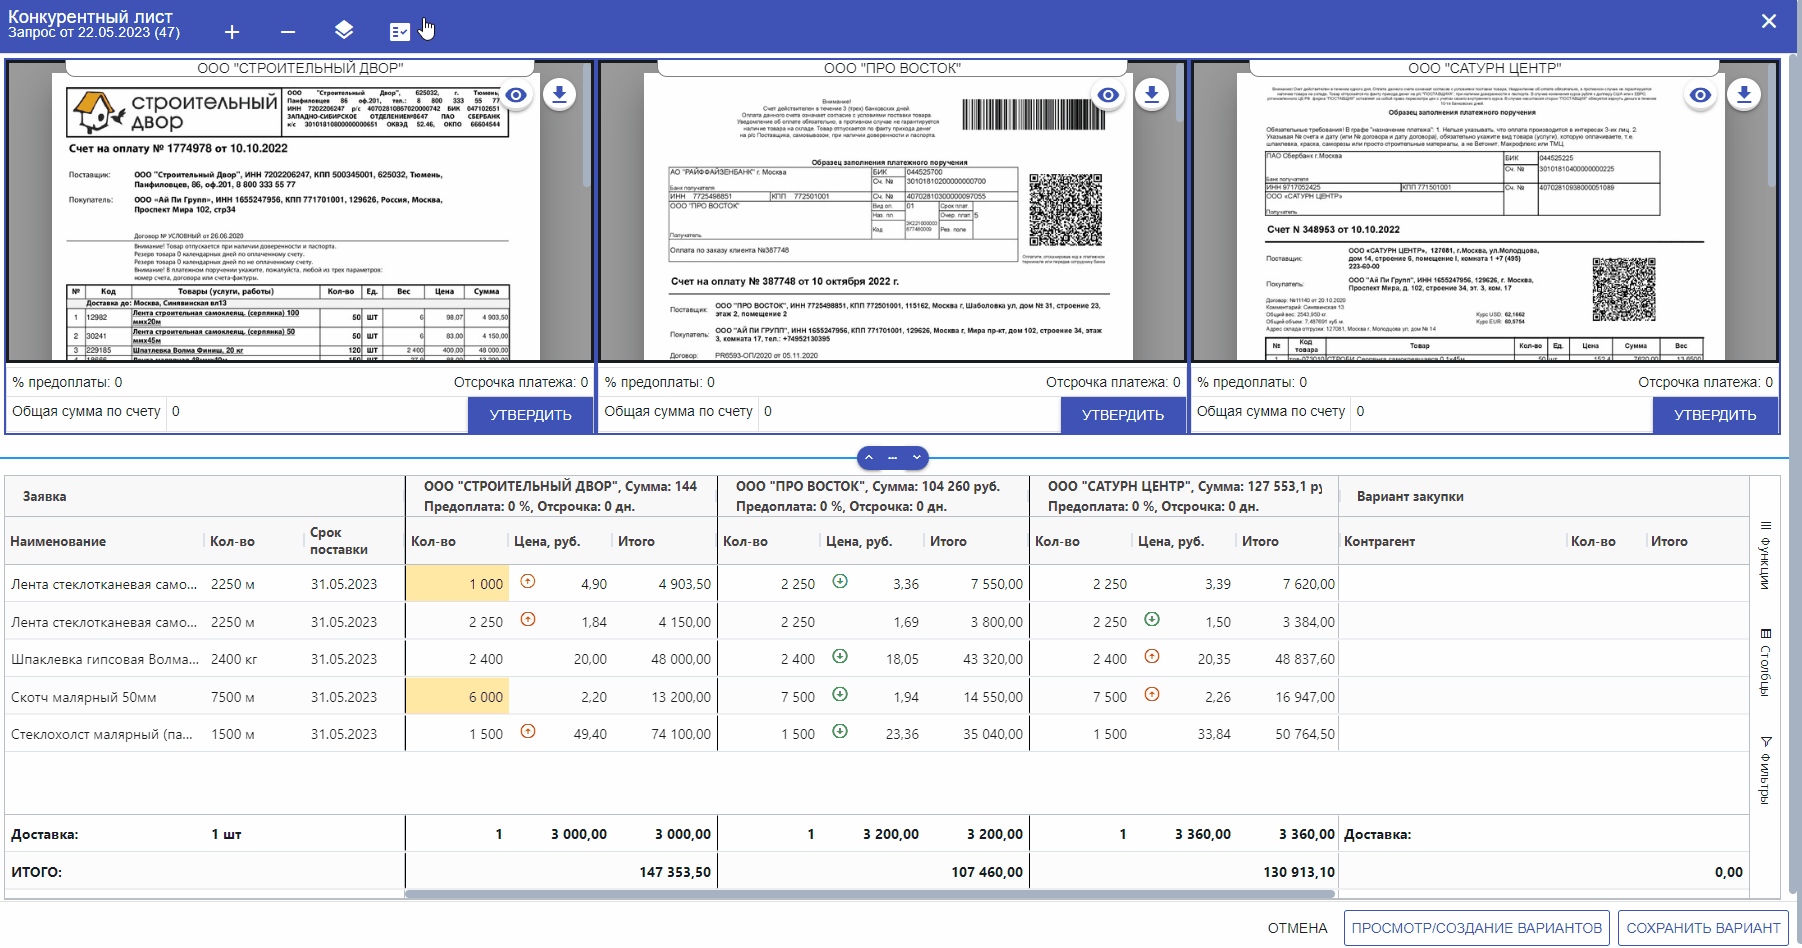The image size is (1802, 948).
Task: Download the ООО "СТРОИТЕЛЬНЫЙ ДВОР" invoice
Action: tap(559, 94)
